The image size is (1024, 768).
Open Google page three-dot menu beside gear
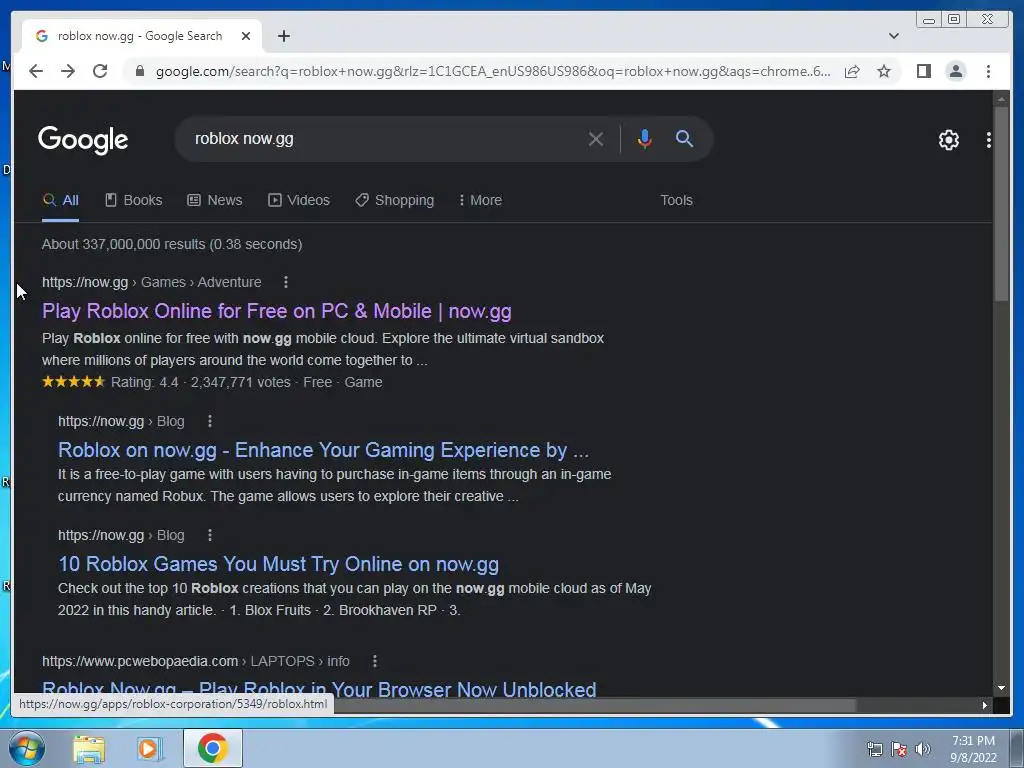pos(989,140)
